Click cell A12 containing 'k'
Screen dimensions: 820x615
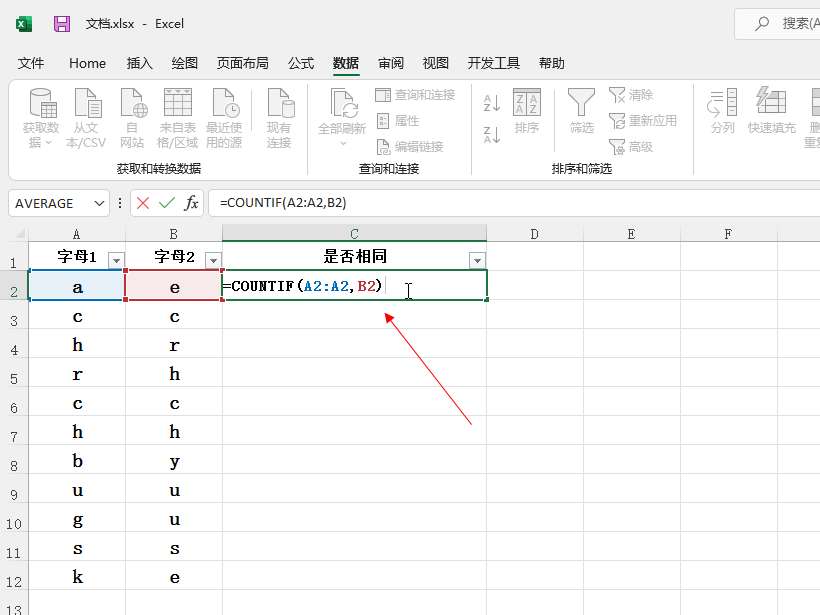click(x=77, y=576)
